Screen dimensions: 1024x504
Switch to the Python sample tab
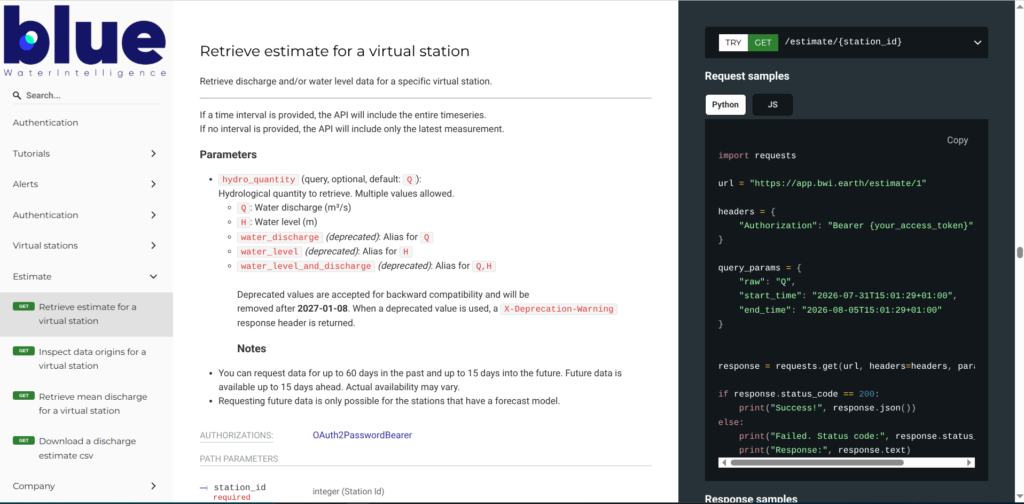pos(726,104)
